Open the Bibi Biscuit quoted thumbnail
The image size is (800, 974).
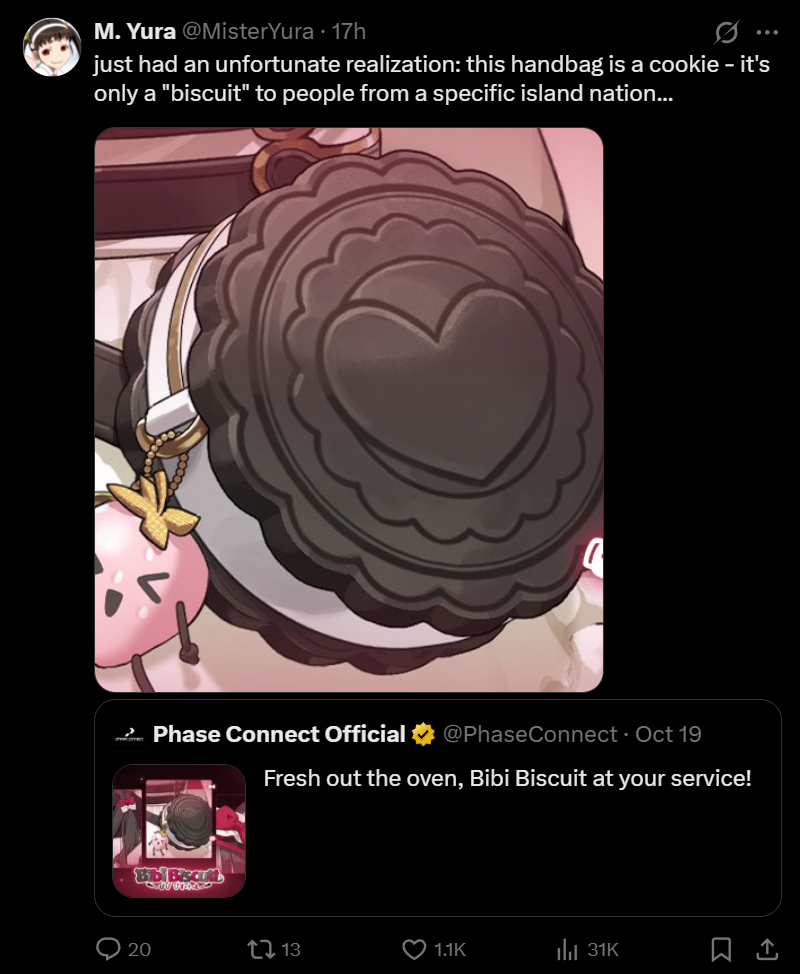pos(179,831)
